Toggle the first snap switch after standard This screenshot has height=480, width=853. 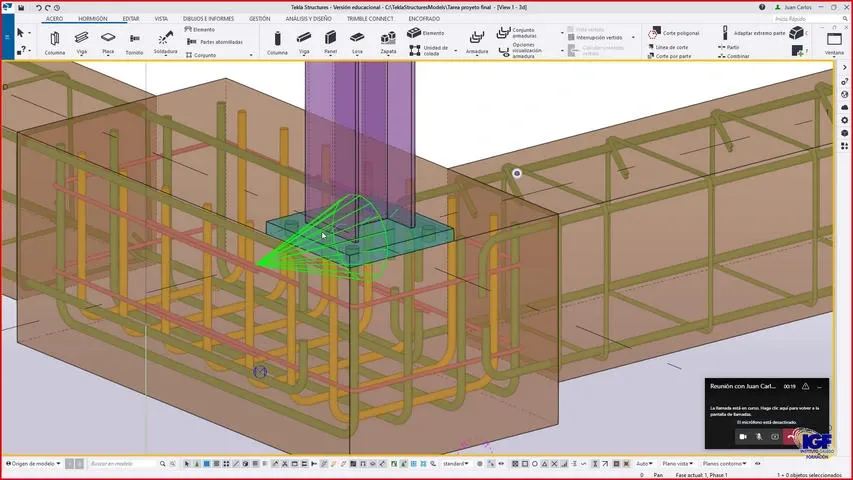click(x=480, y=464)
